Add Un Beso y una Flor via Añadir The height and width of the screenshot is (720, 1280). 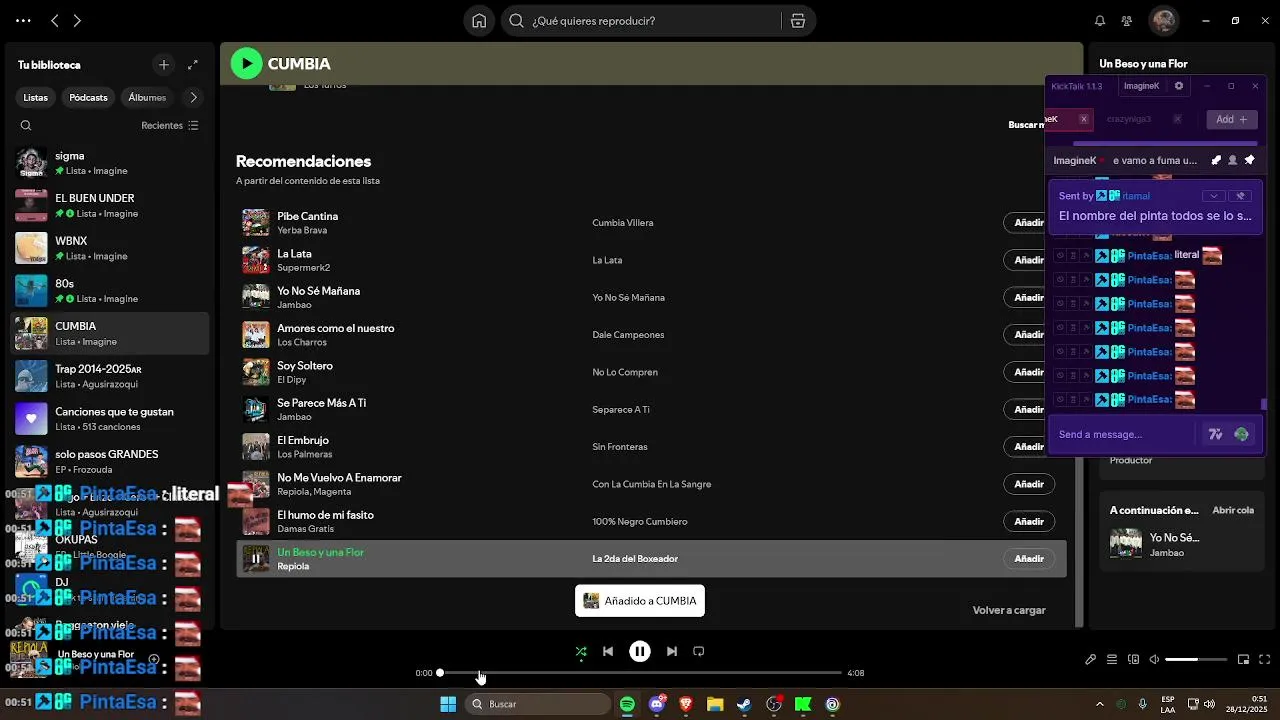pos(1029,558)
